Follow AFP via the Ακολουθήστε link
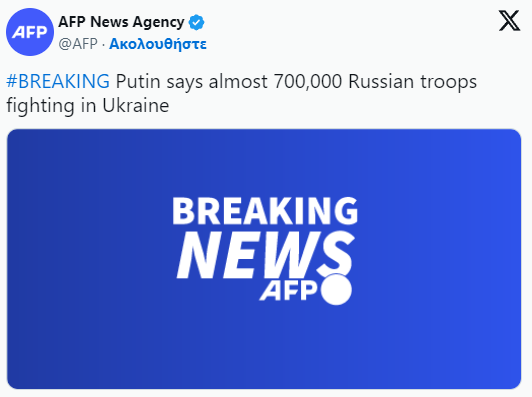 pyautogui.click(x=158, y=44)
